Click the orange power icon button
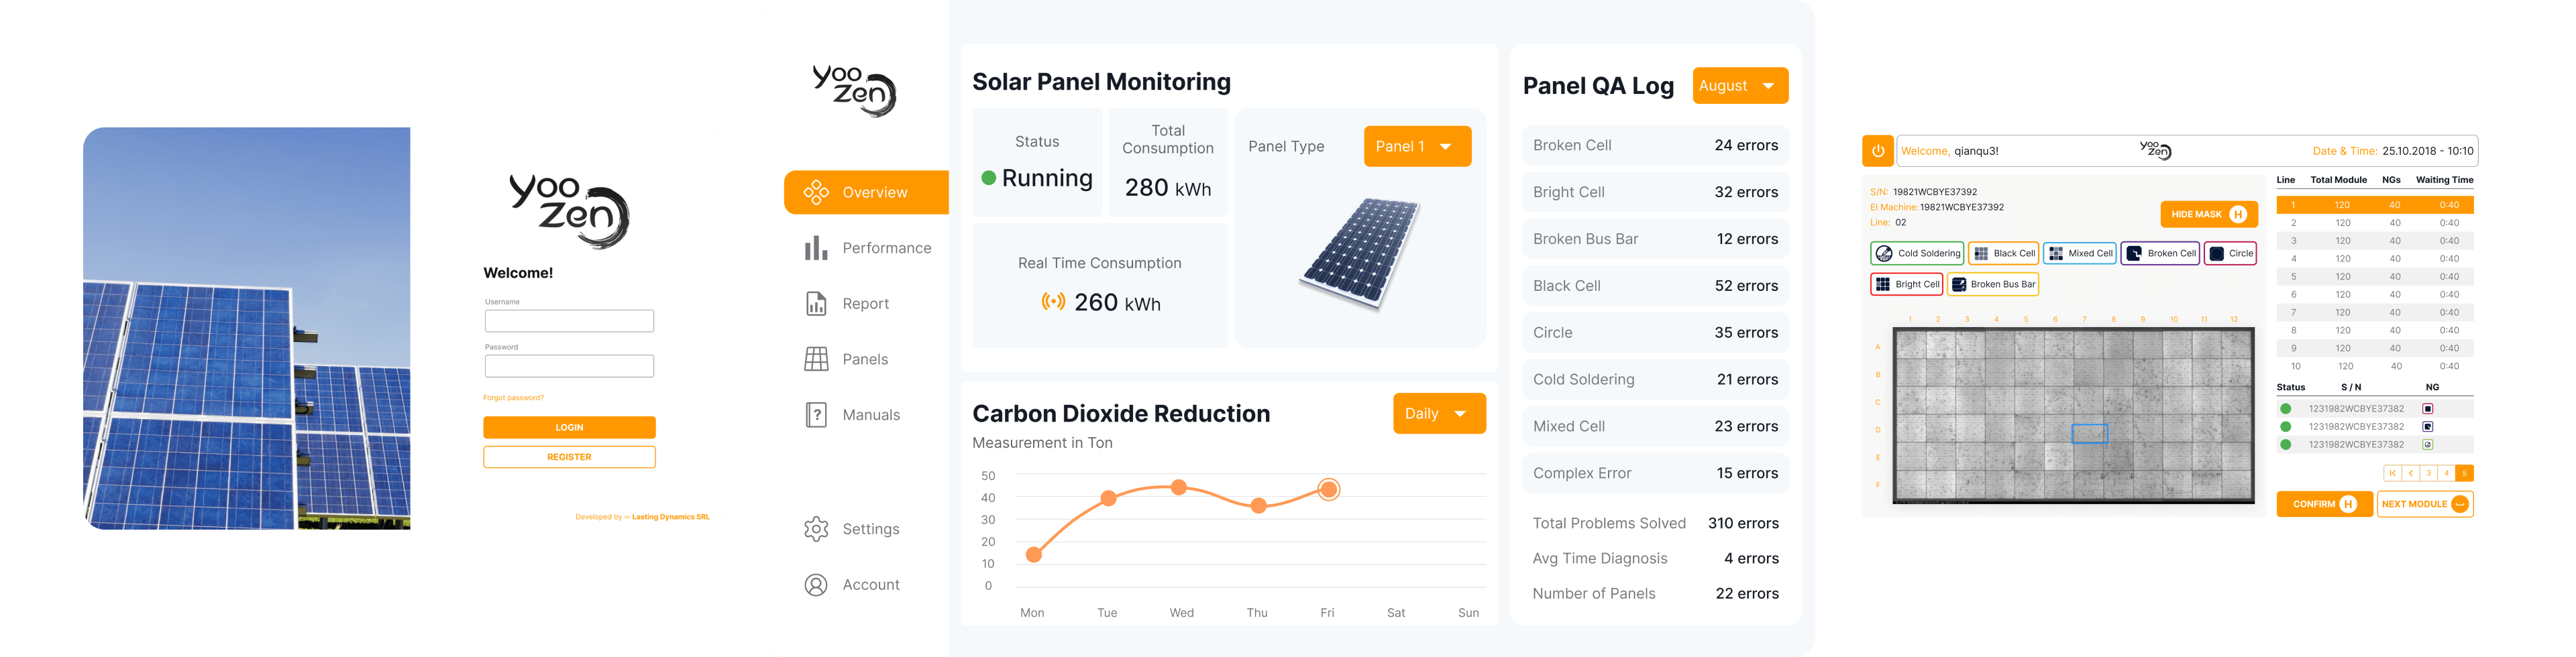 coord(1877,151)
